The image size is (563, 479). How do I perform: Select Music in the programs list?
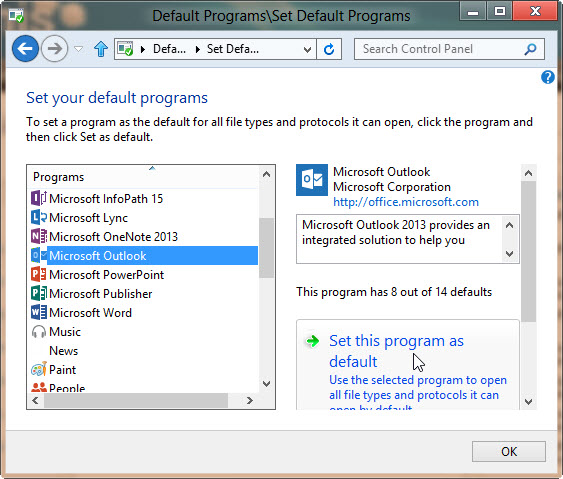click(x=65, y=332)
